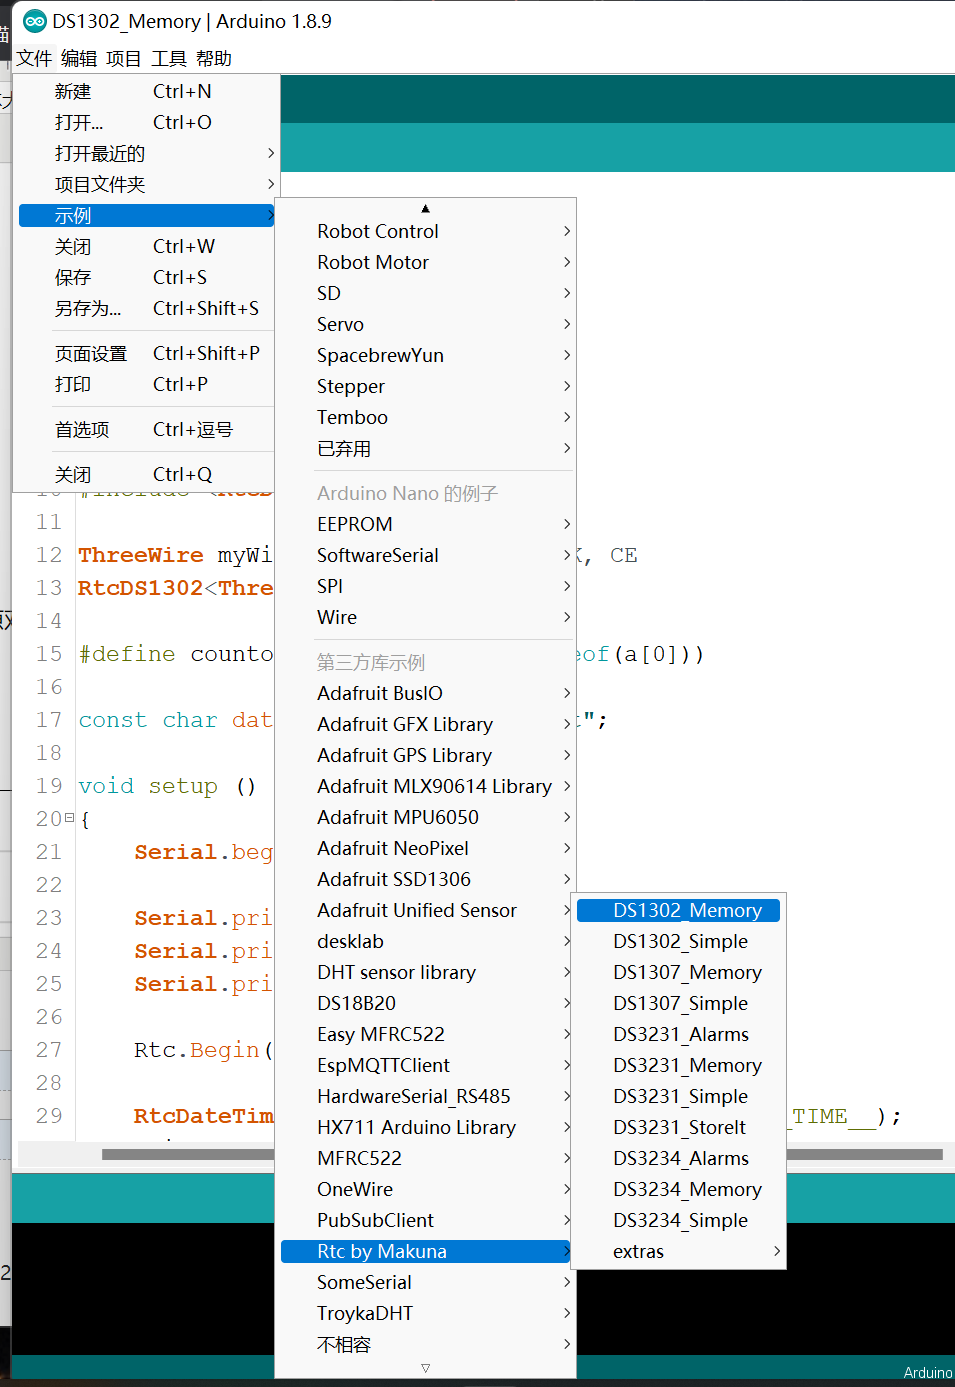
Task: Expand the TroykaDHT examples
Action: [x=425, y=1313]
